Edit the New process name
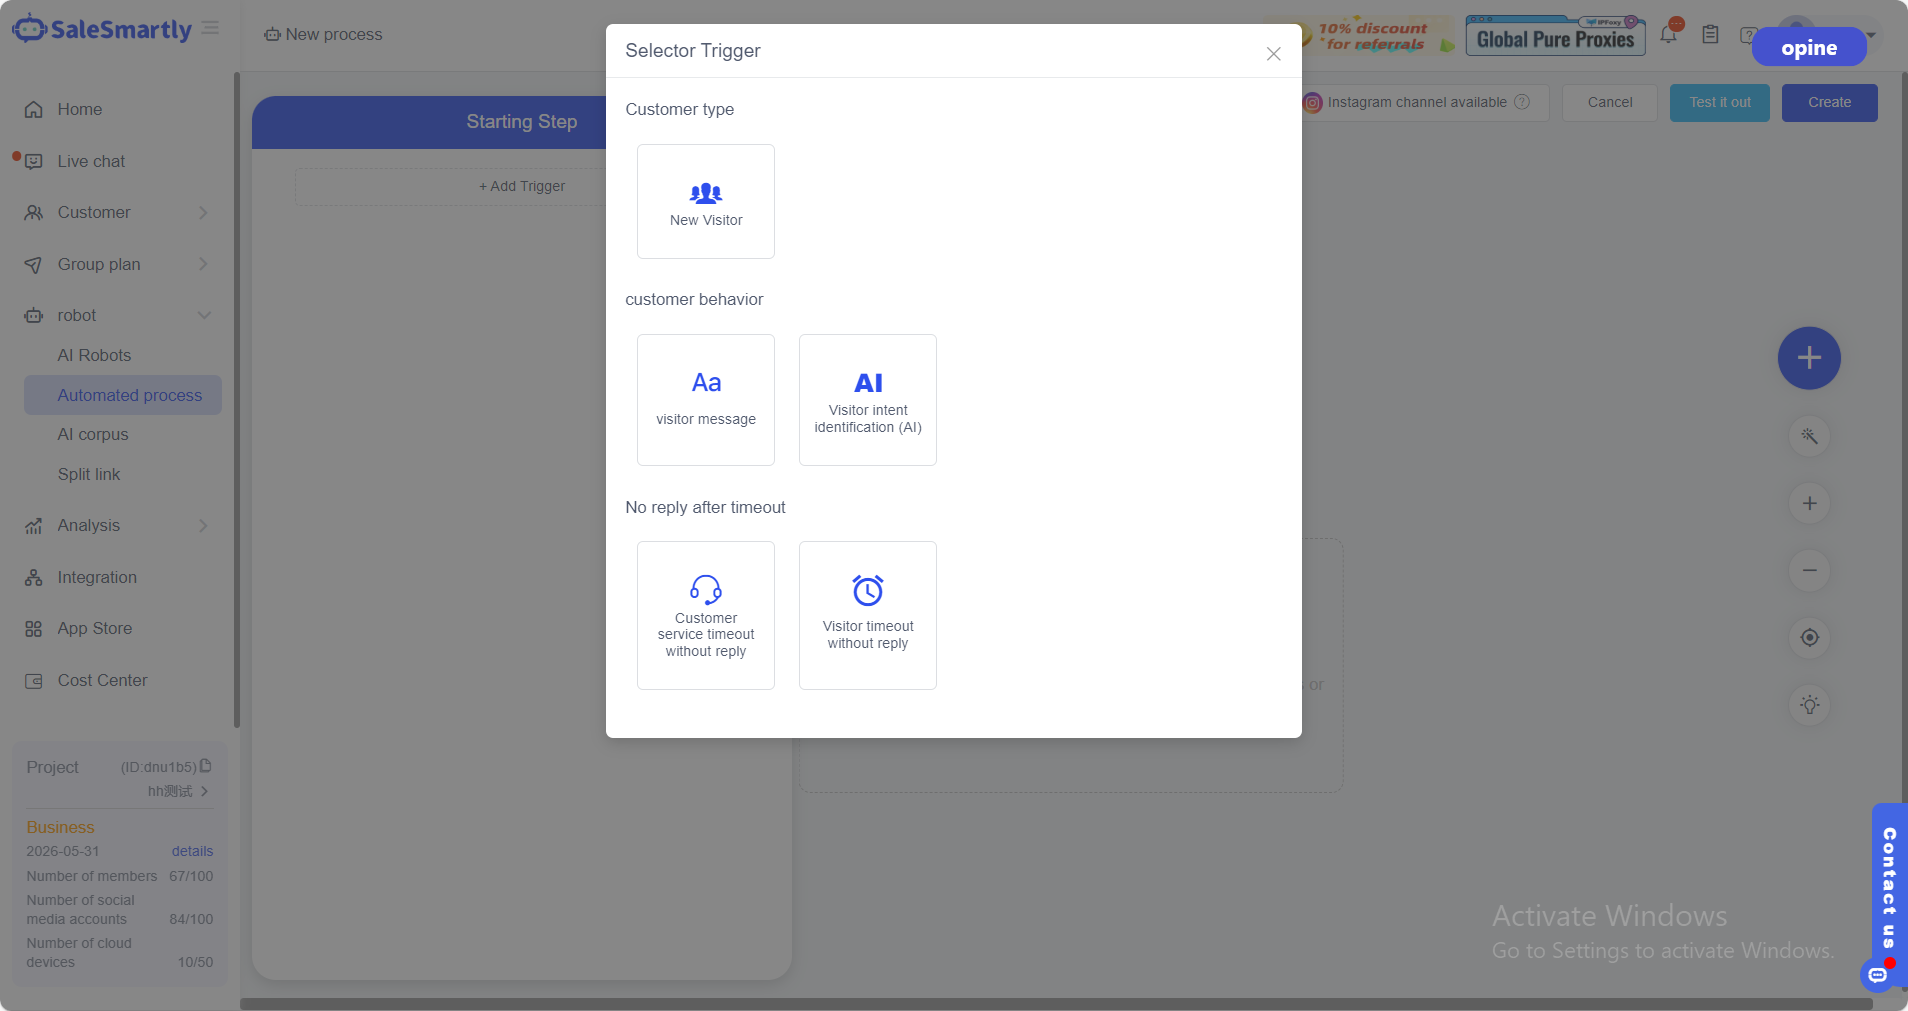The height and width of the screenshot is (1011, 1908). (x=334, y=34)
